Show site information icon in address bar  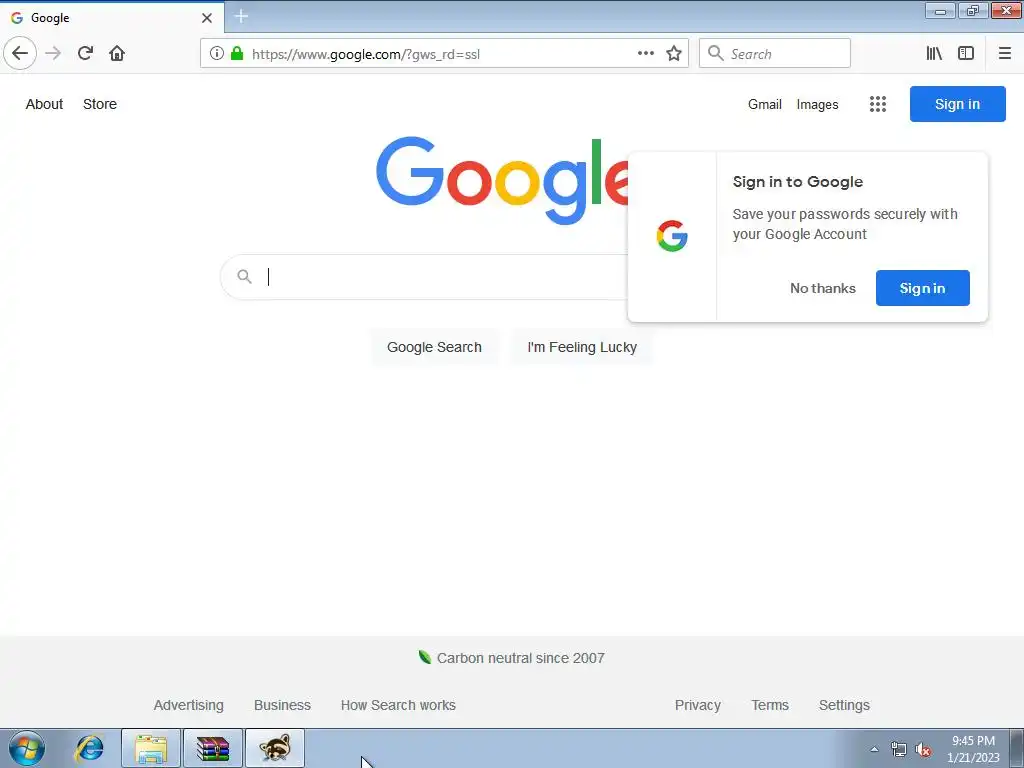(216, 54)
